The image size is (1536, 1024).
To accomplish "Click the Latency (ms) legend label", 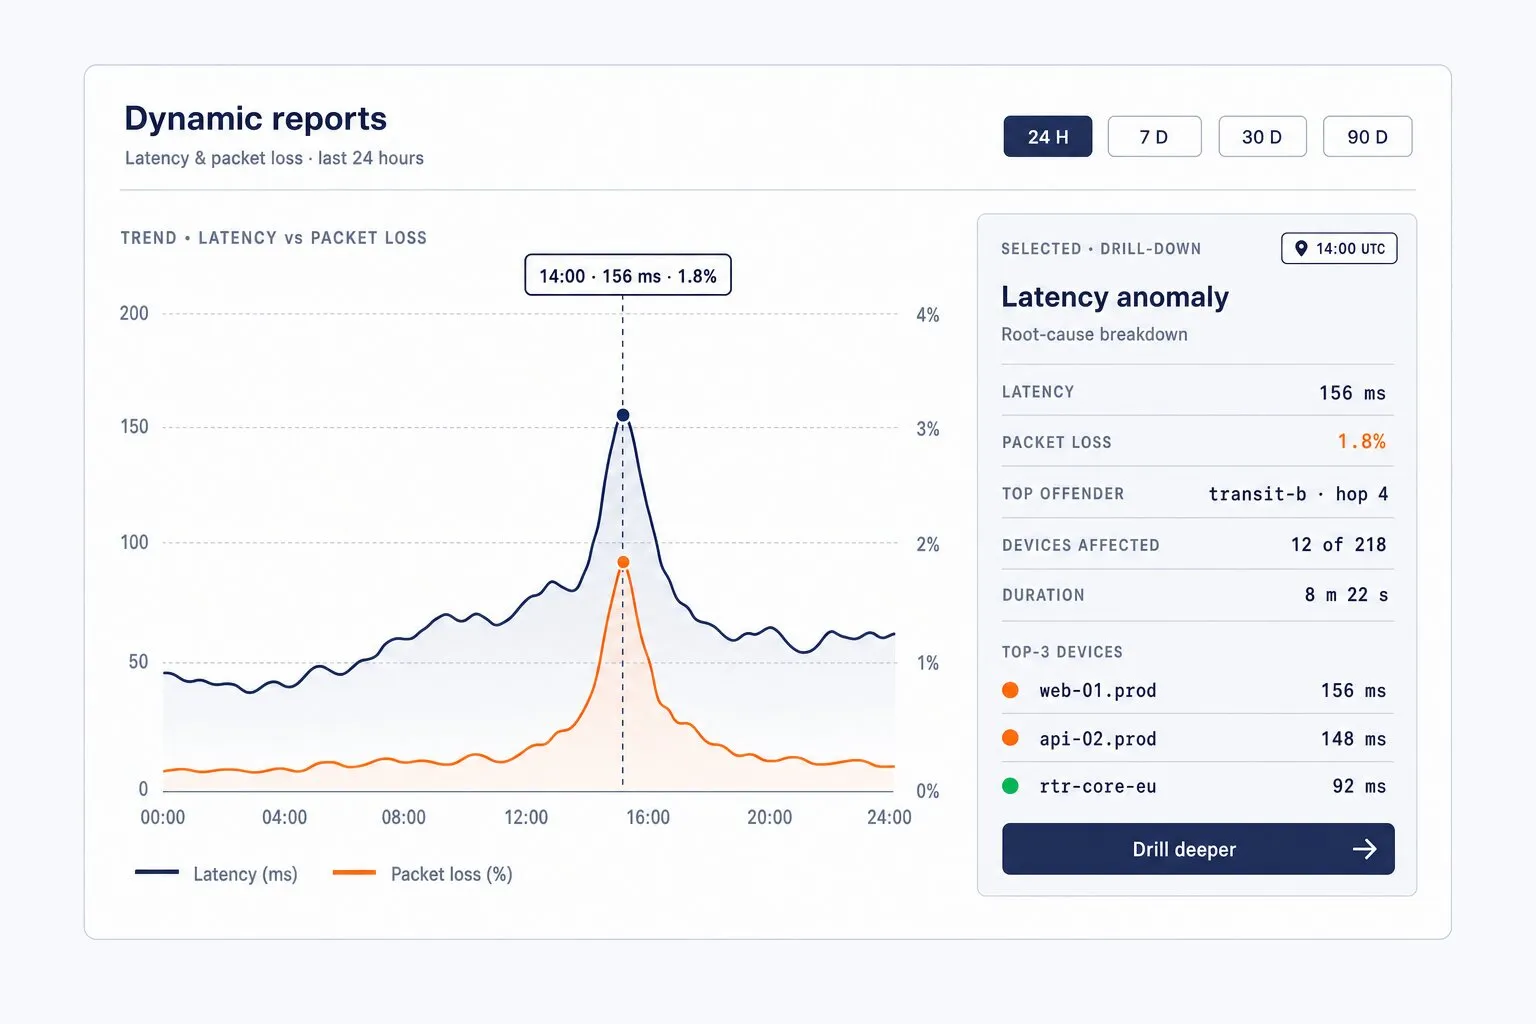I will coord(245,874).
